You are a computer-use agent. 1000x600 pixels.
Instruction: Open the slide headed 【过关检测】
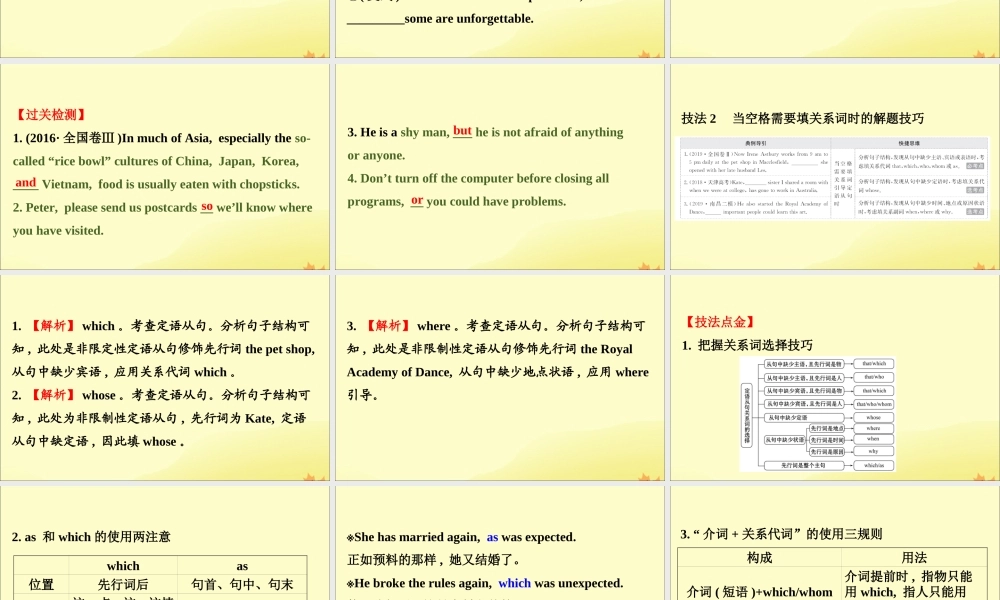165,166
